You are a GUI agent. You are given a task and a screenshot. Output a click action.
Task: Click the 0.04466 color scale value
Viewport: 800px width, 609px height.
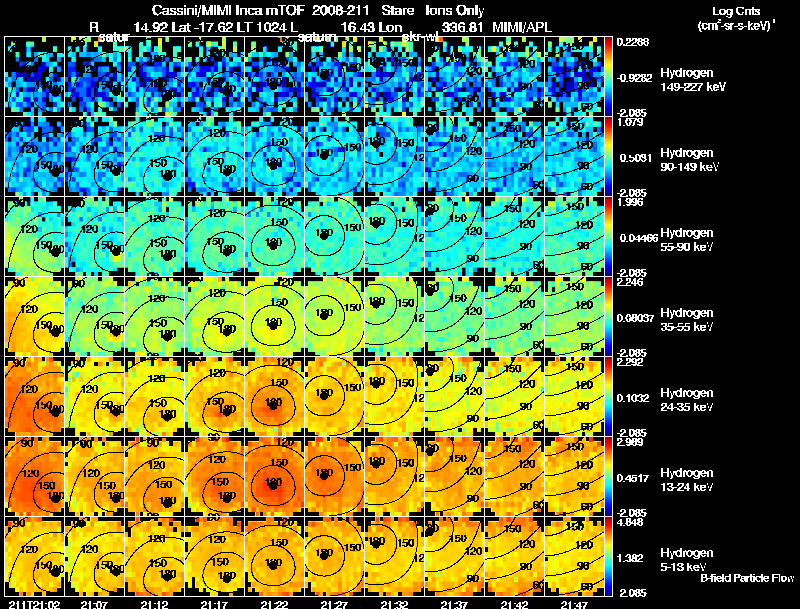638,238
